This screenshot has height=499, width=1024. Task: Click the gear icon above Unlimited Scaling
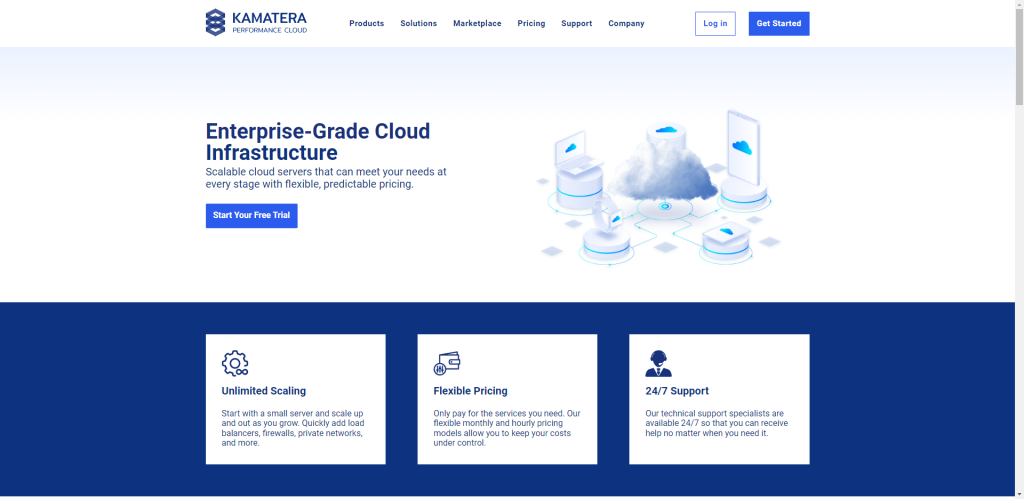click(x=235, y=363)
